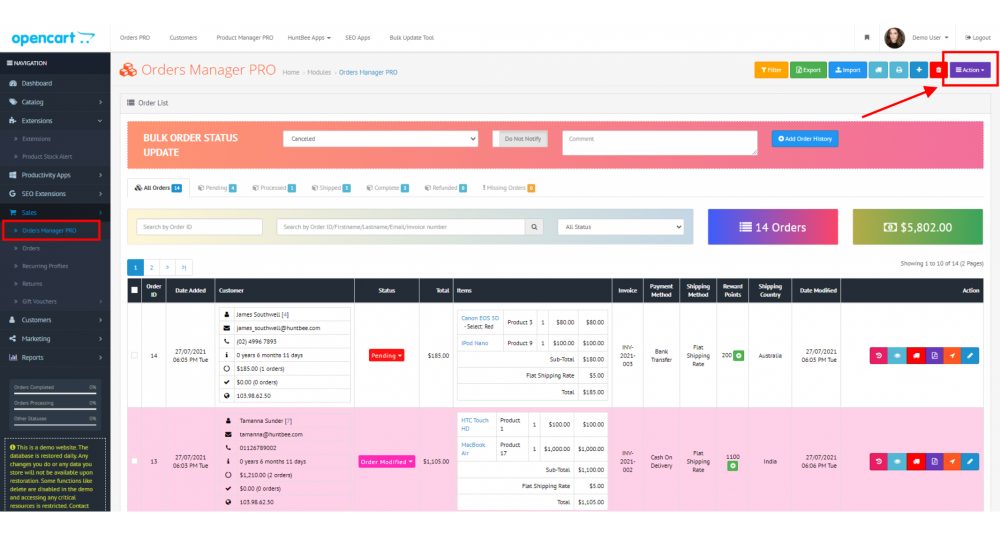This screenshot has width=1000, height=535.
Task: Tick the checkbox for order 14
Action: tap(135, 356)
